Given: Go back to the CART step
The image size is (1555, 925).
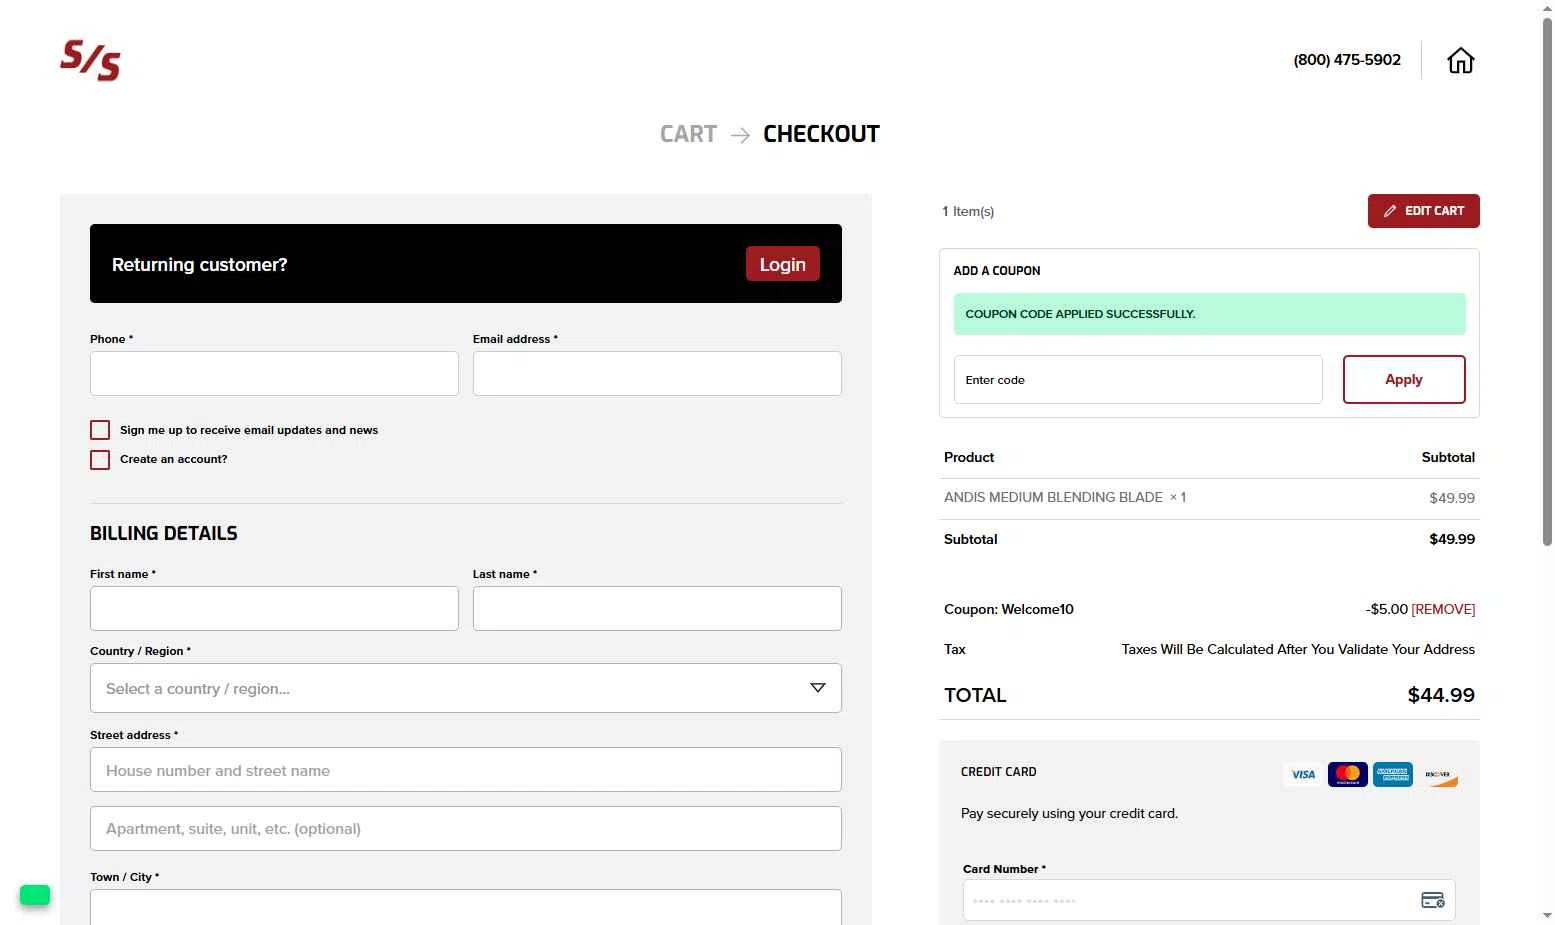Looking at the screenshot, I should pyautogui.click(x=688, y=134).
